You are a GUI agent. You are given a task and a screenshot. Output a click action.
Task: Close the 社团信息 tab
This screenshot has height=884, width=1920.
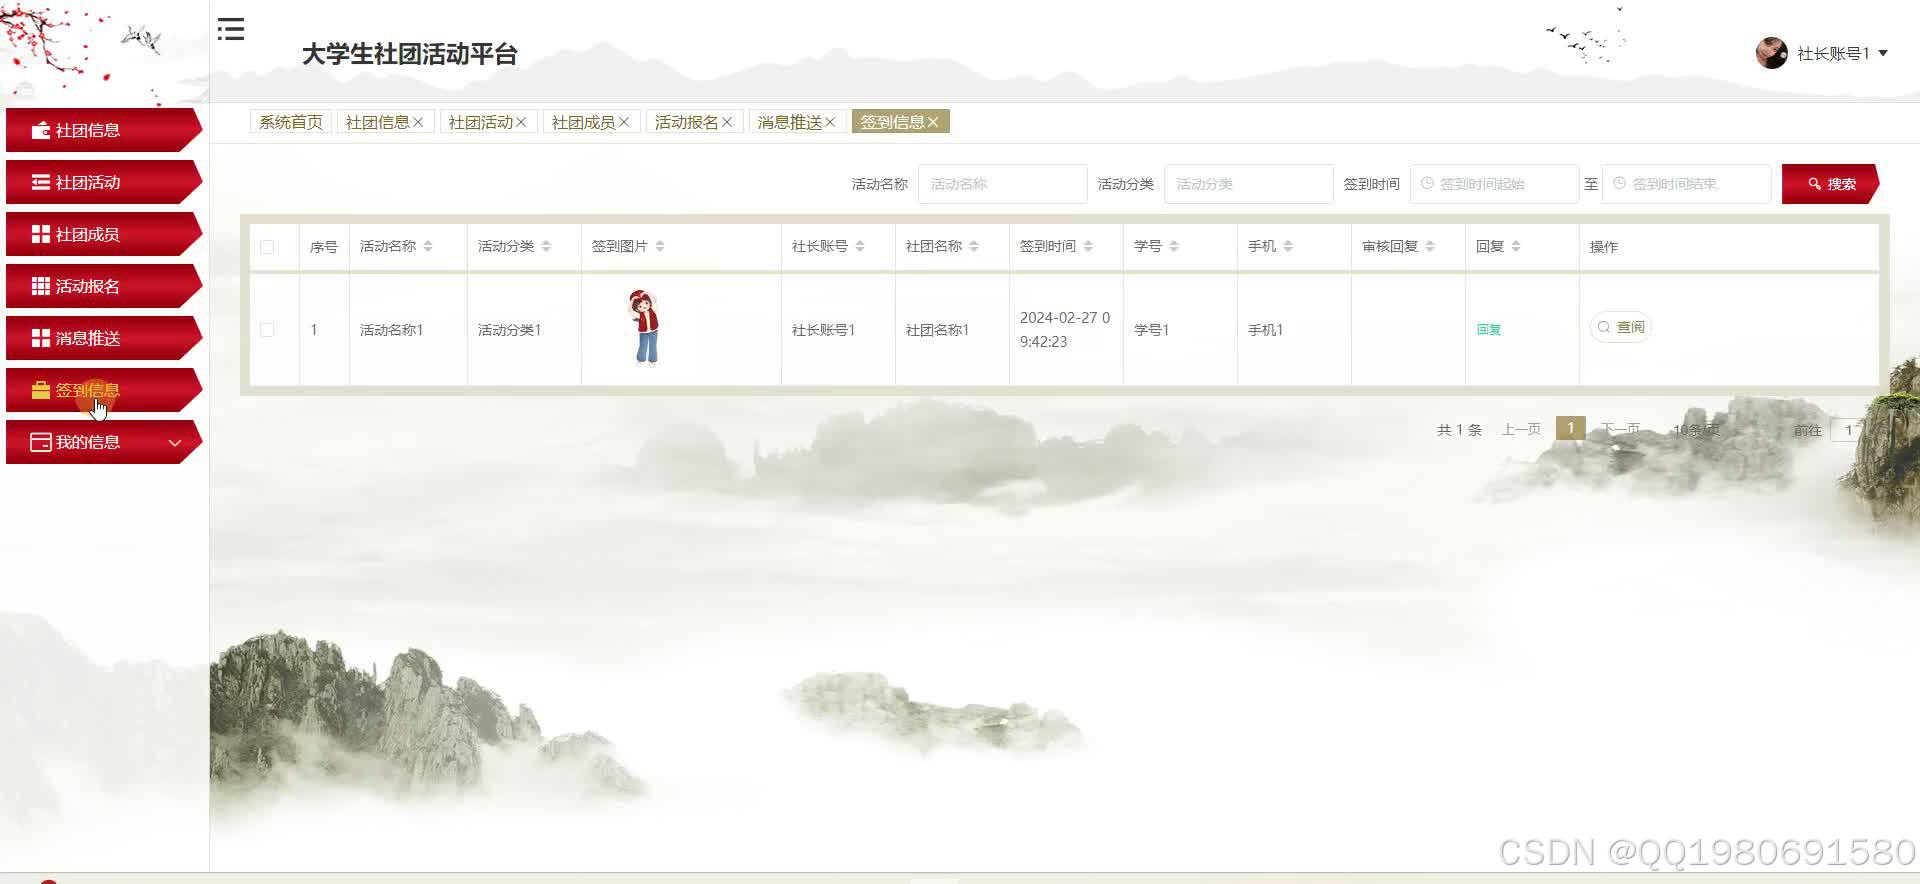coord(418,122)
